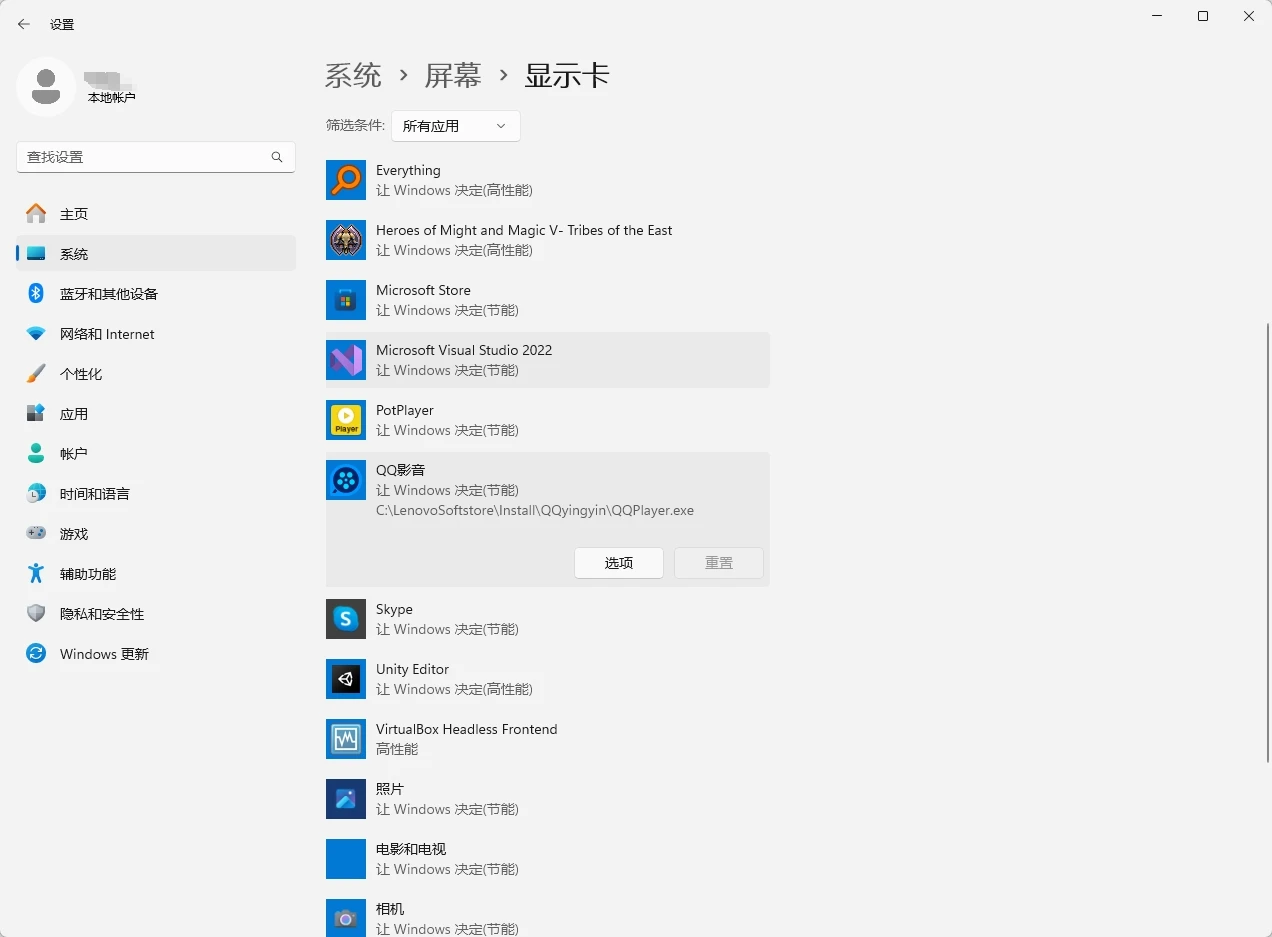1272x937 pixels.
Task: Click the 电影和电视 app icon
Action: point(346,859)
